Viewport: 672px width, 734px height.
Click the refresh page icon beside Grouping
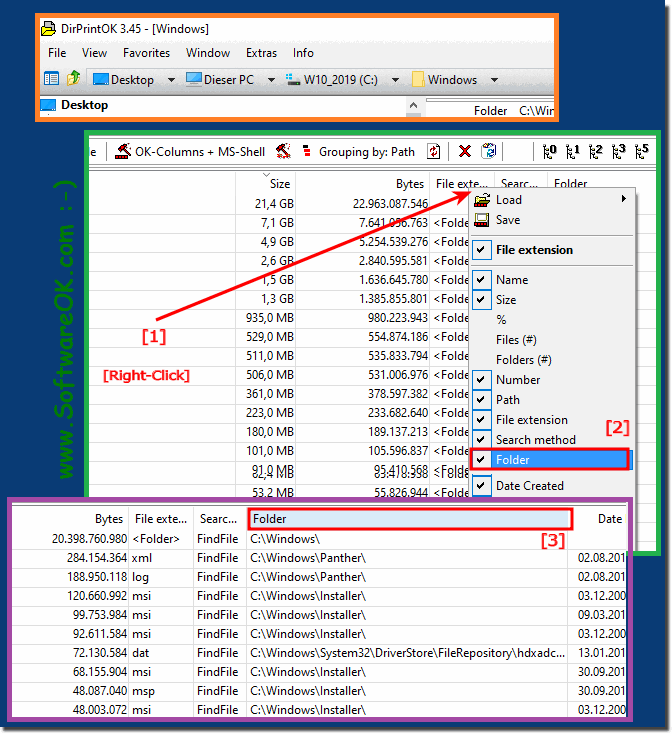pyautogui.click(x=434, y=151)
